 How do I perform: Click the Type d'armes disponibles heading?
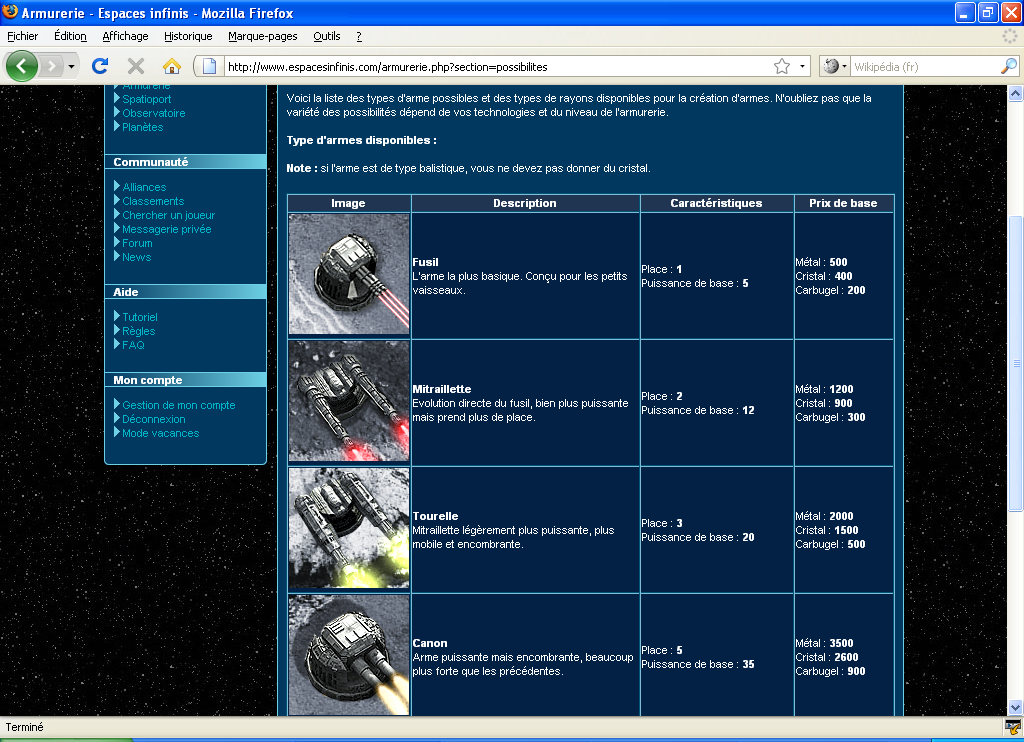coord(361,140)
